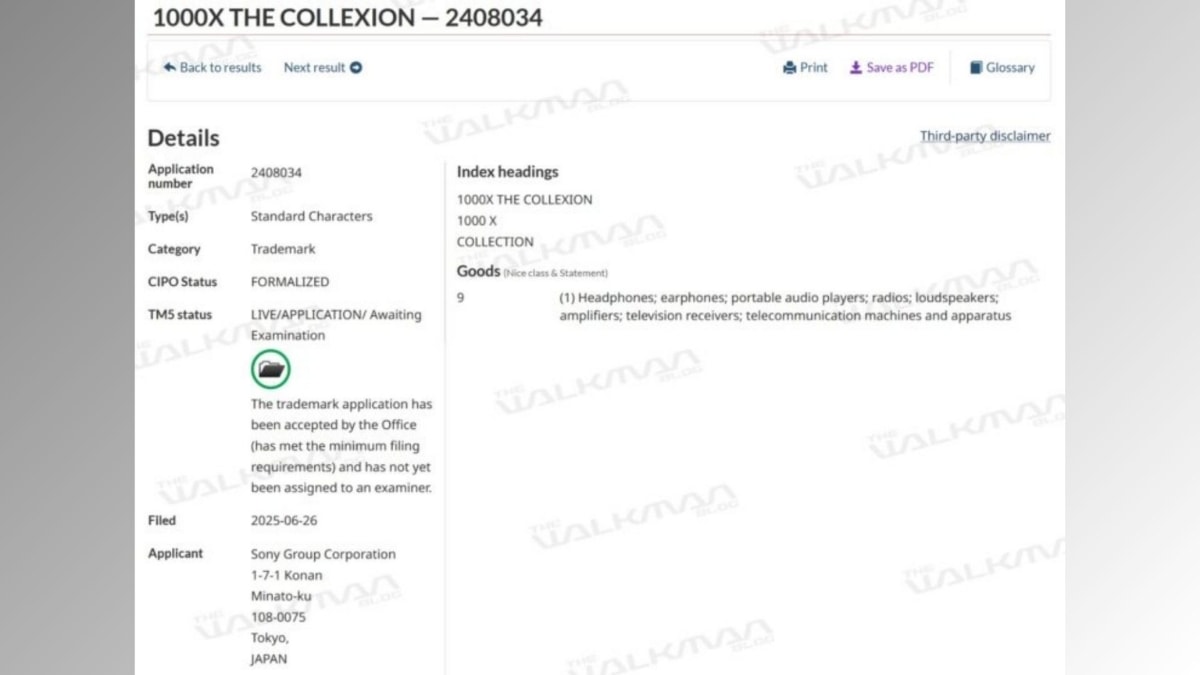Click the book icon beside Glossary

(x=976, y=68)
